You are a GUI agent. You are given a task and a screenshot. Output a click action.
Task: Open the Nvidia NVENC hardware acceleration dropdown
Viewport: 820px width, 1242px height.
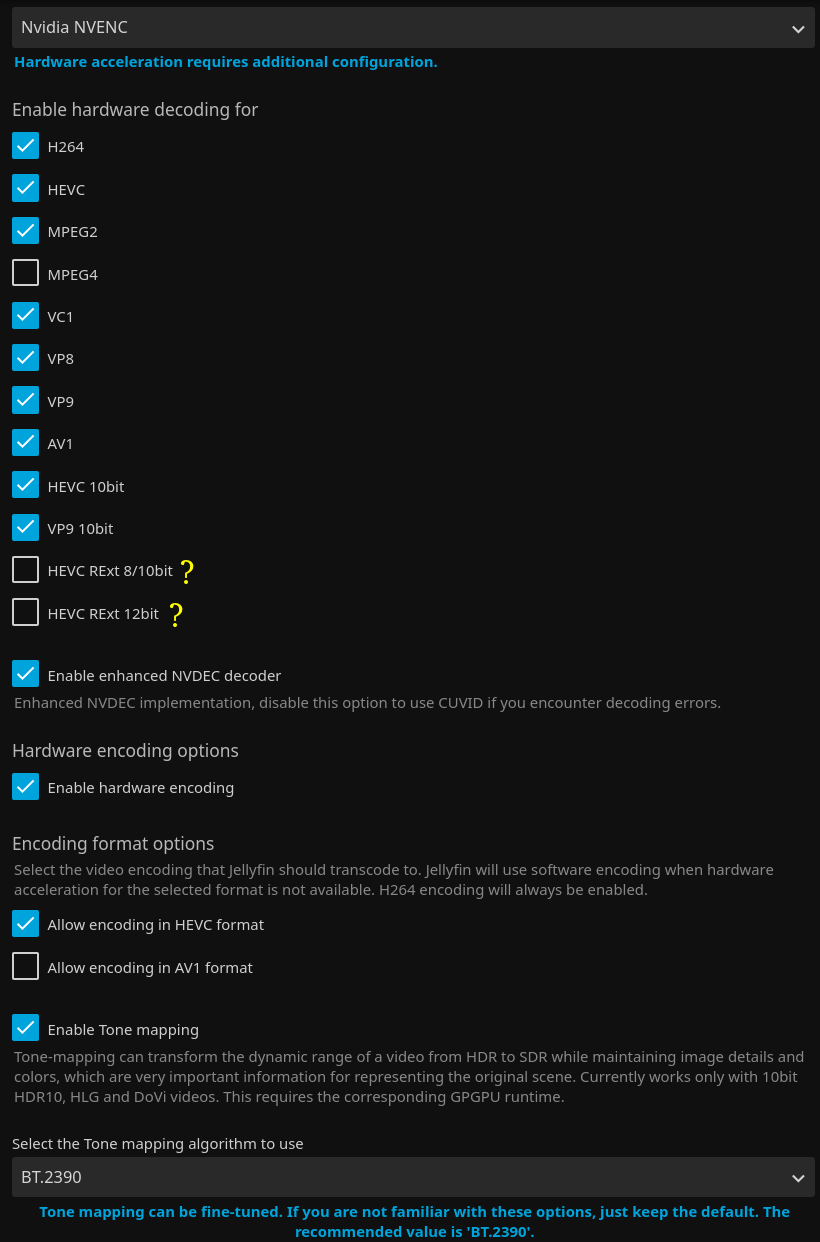413,28
